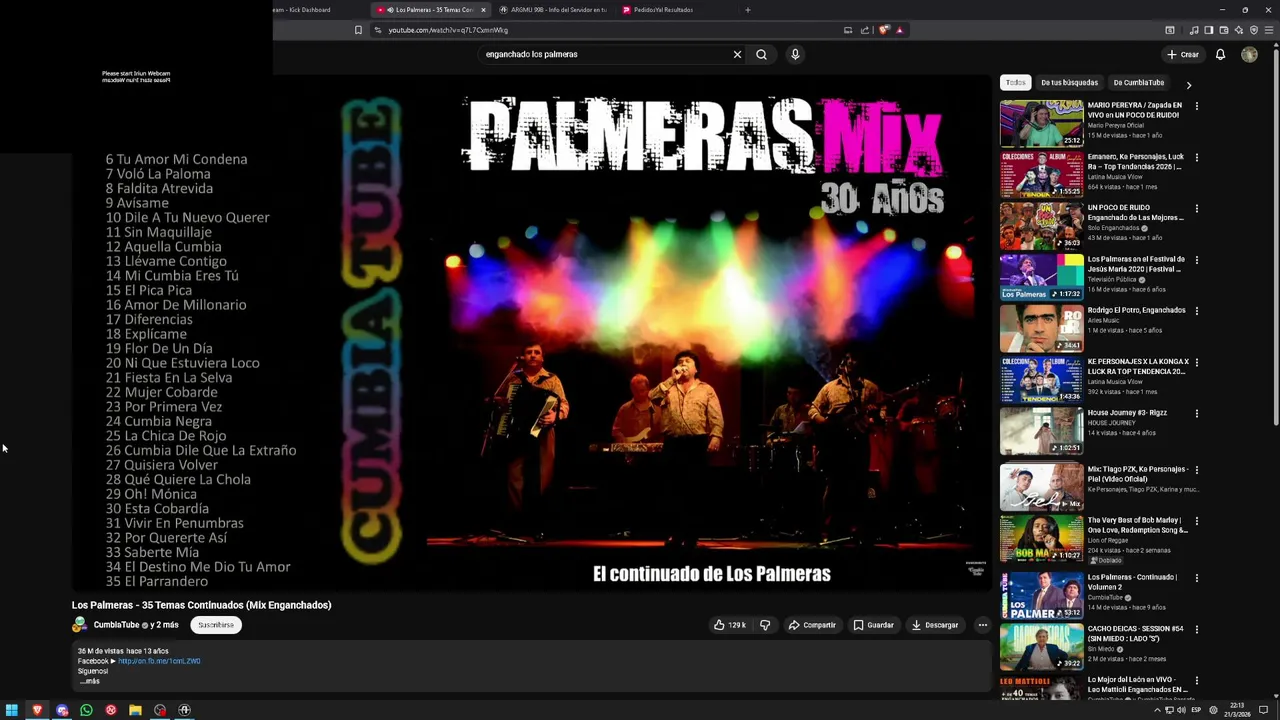The height and width of the screenshot is (720, 1280).
Task: Open the CumbiaTube channel name
Action: 116,625
